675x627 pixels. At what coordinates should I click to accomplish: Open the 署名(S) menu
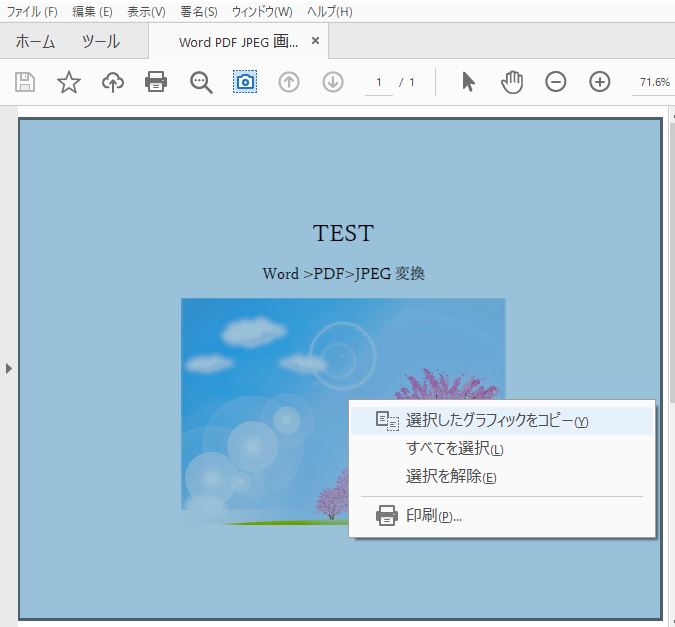pyautogui.click(x=199, y=12)
